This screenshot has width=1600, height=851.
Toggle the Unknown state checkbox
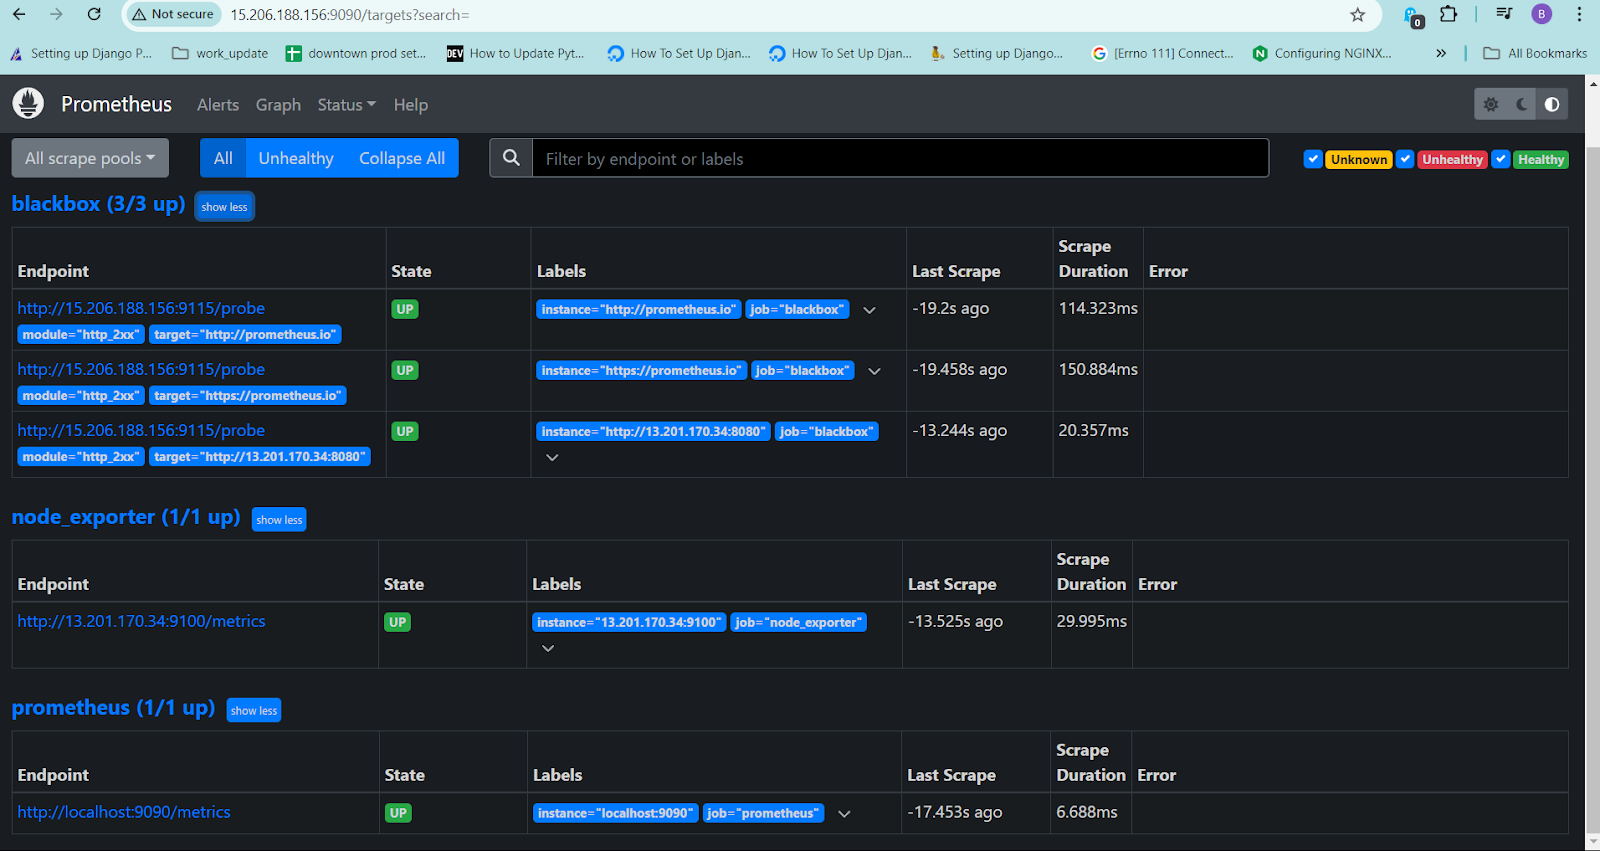(1313, 159)
